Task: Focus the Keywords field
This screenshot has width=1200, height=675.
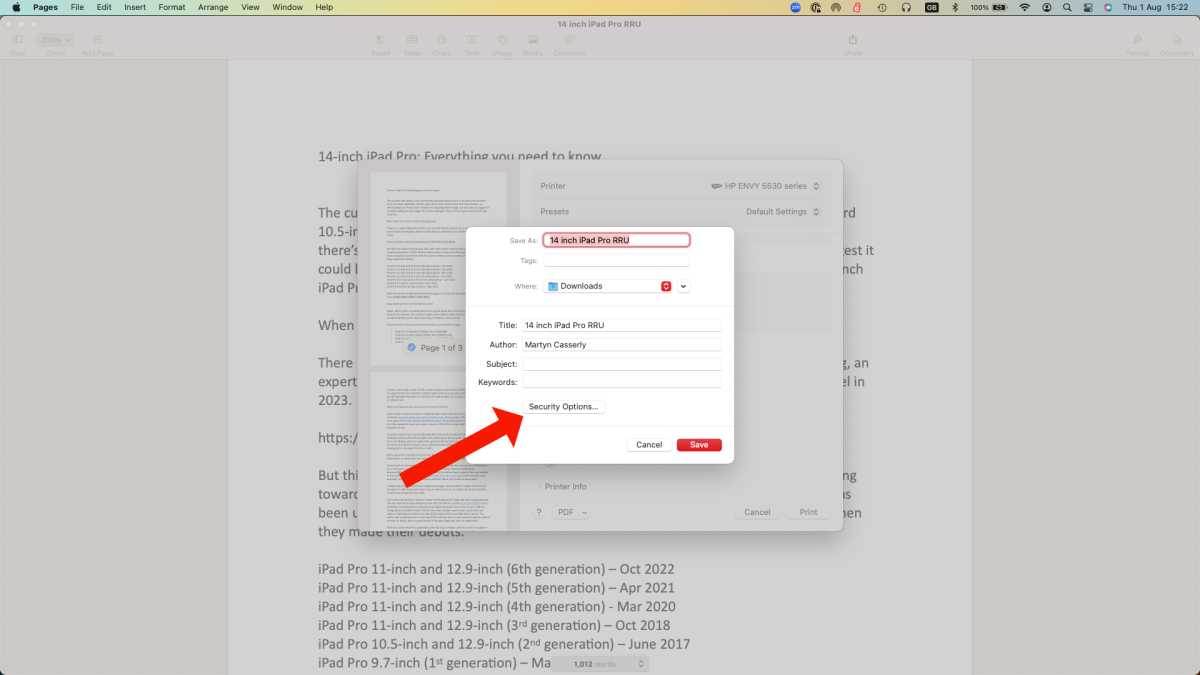Action: (621, 382)
